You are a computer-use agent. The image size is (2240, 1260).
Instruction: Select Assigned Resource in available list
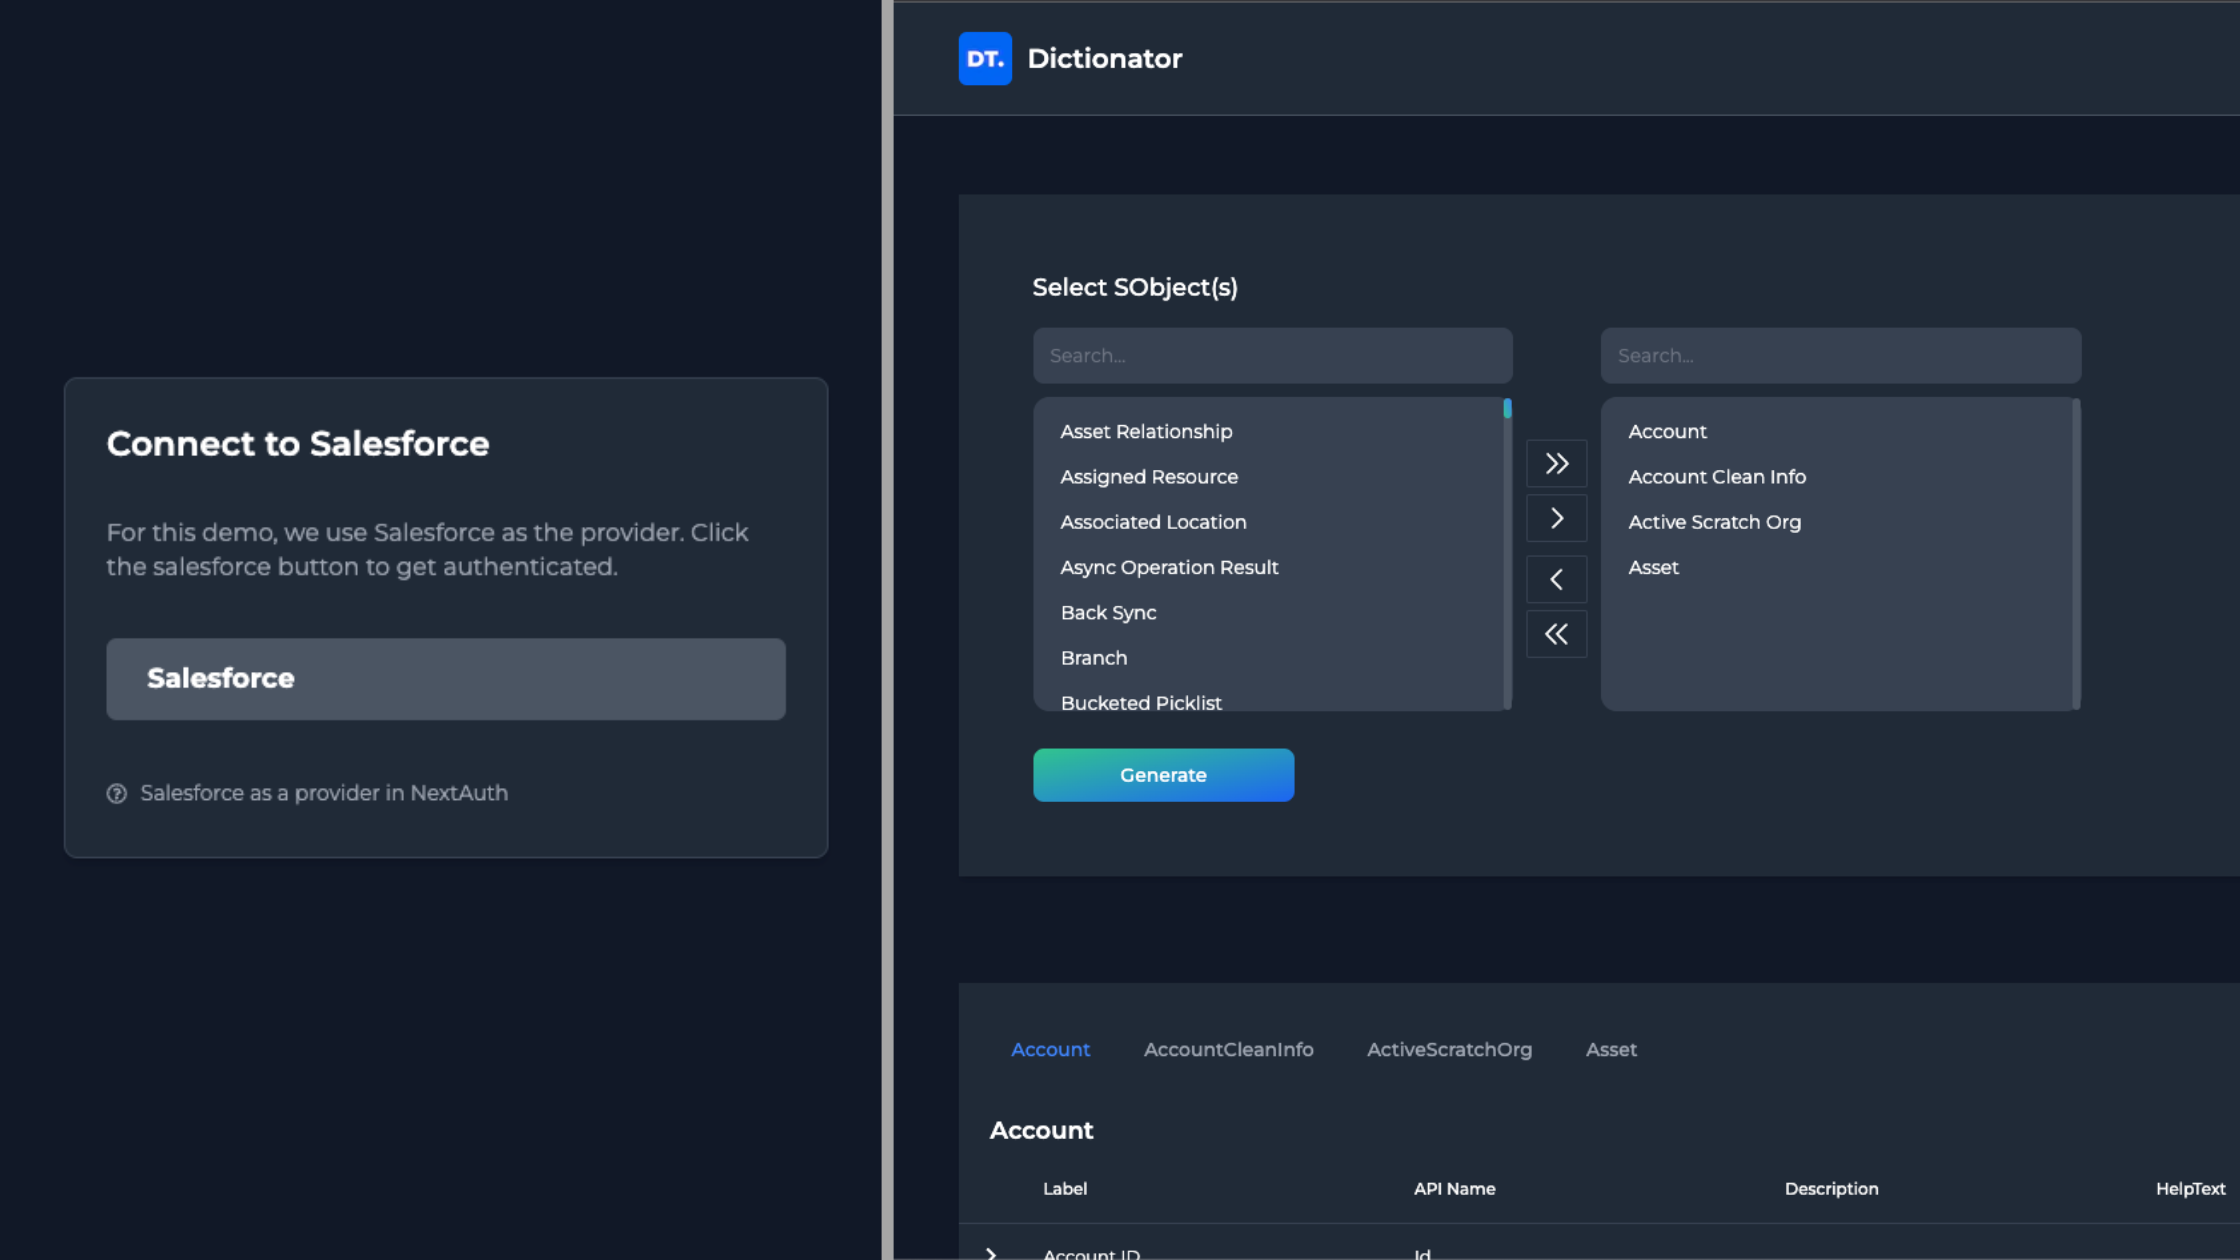[x=1149, y=477]
